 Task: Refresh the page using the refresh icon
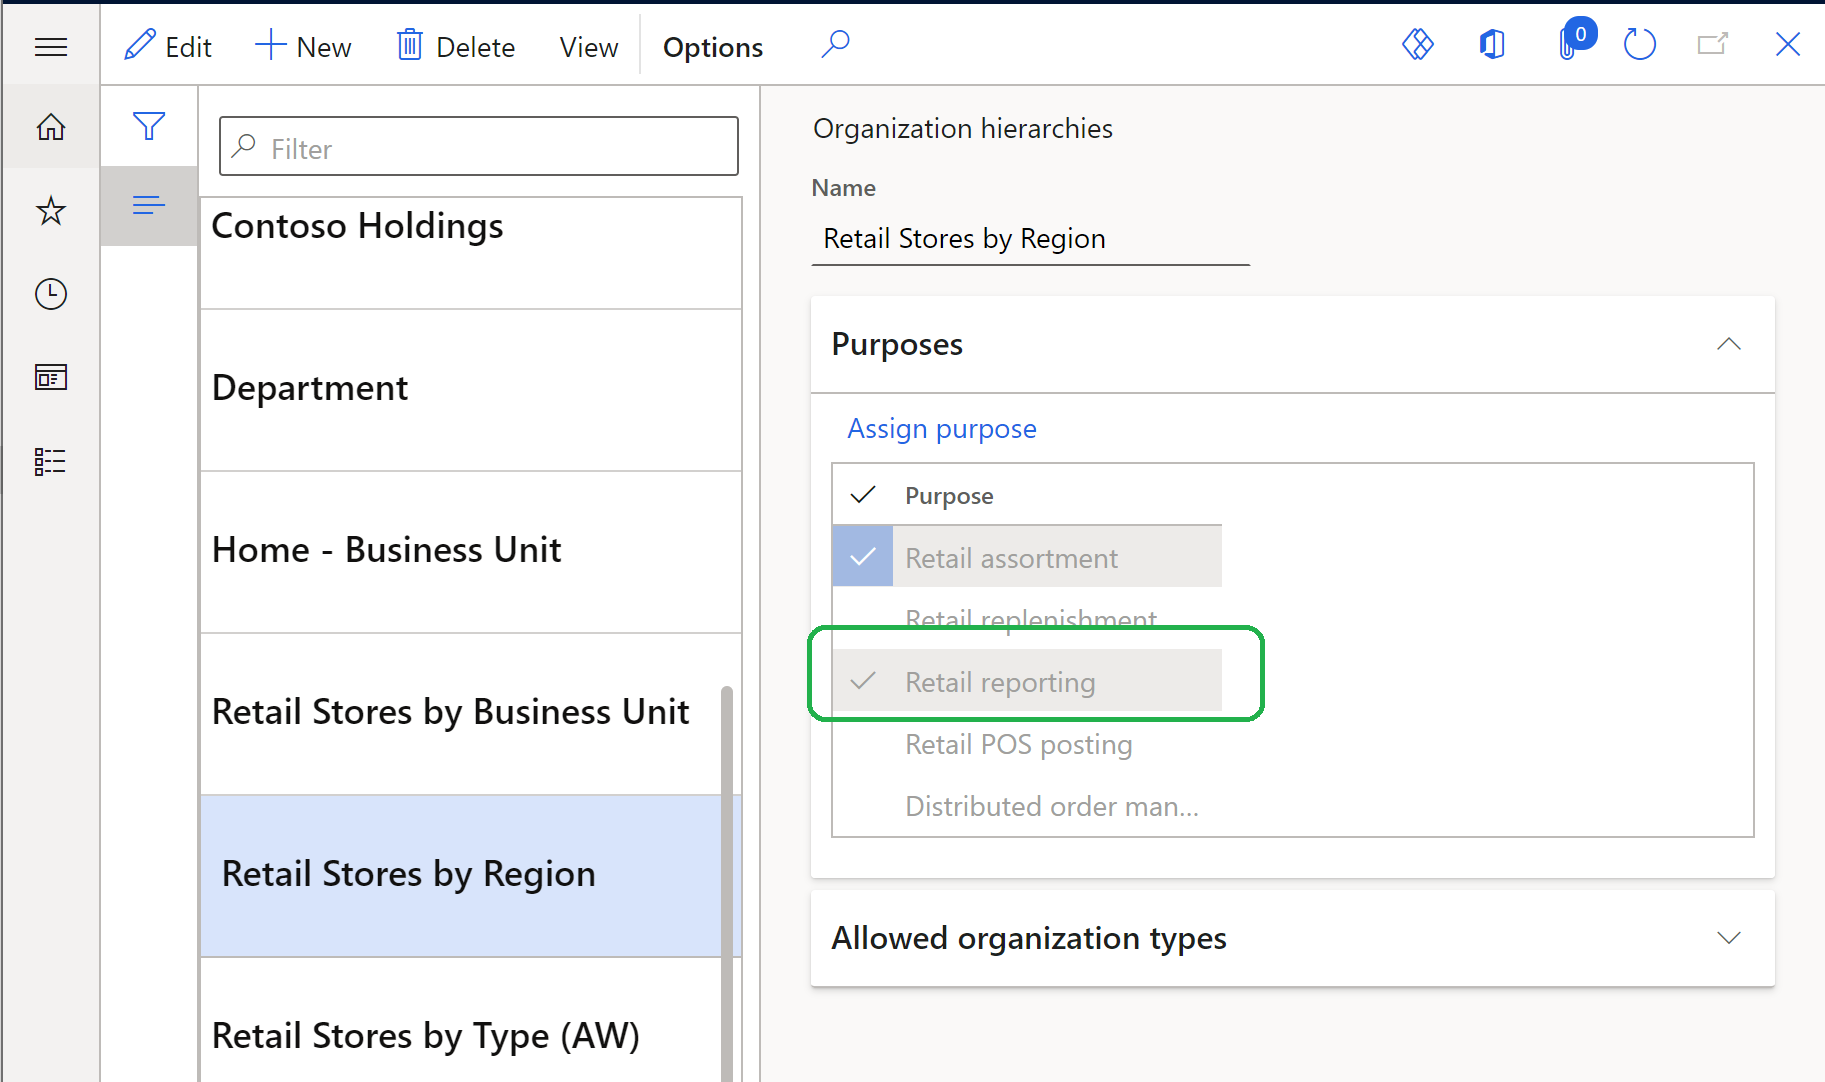[x=1639, y=44]
